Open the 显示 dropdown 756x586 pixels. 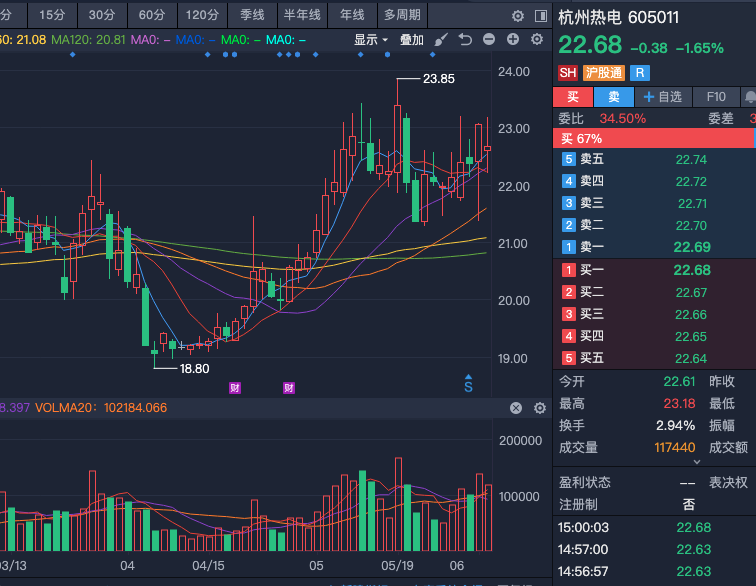[x=371, y=40]
